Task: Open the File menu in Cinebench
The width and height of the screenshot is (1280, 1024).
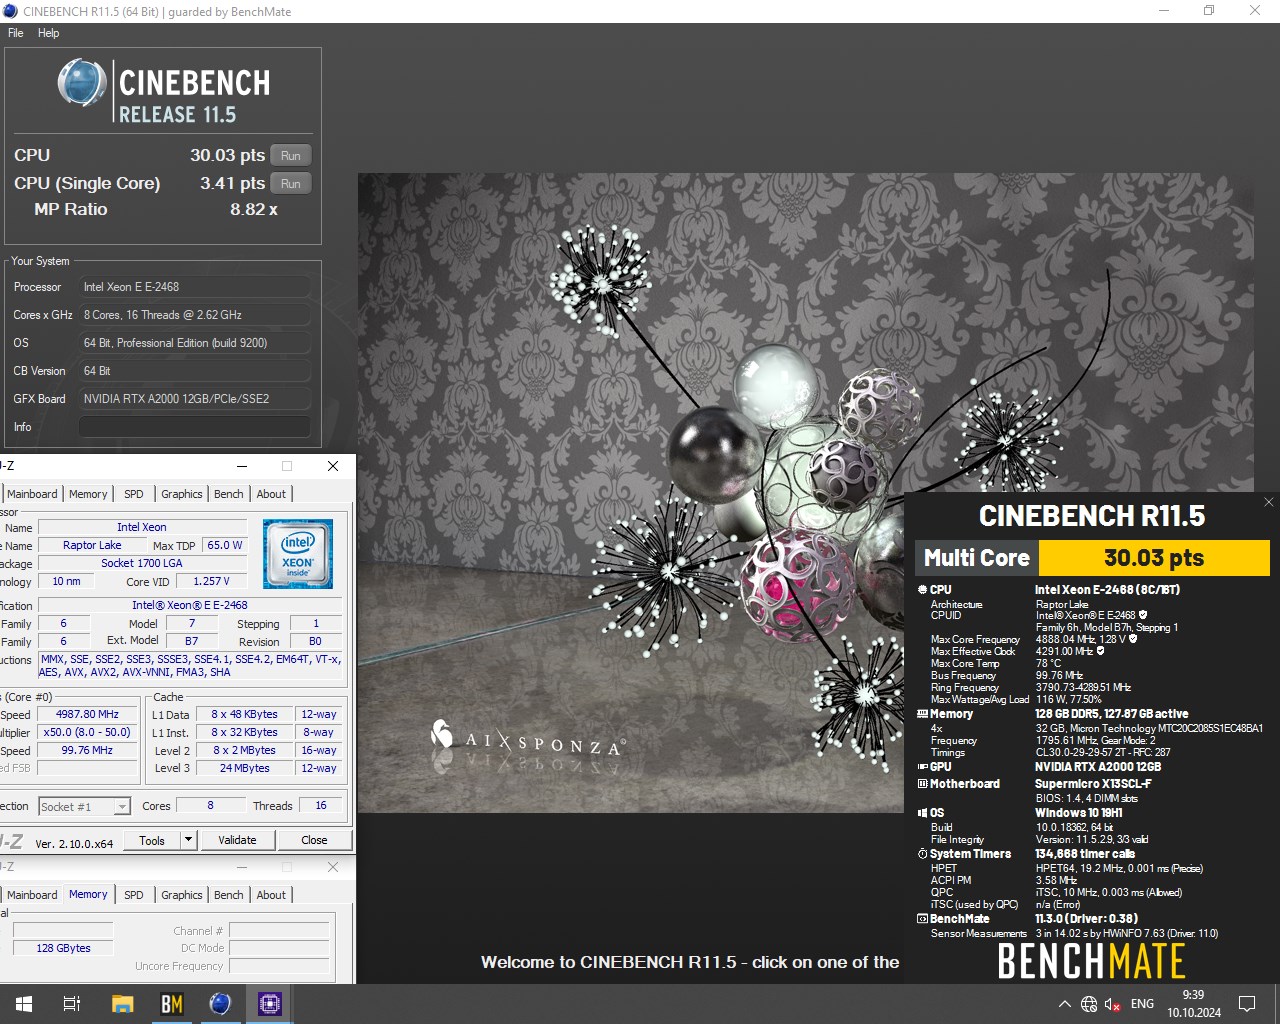Action: [16, 33]
